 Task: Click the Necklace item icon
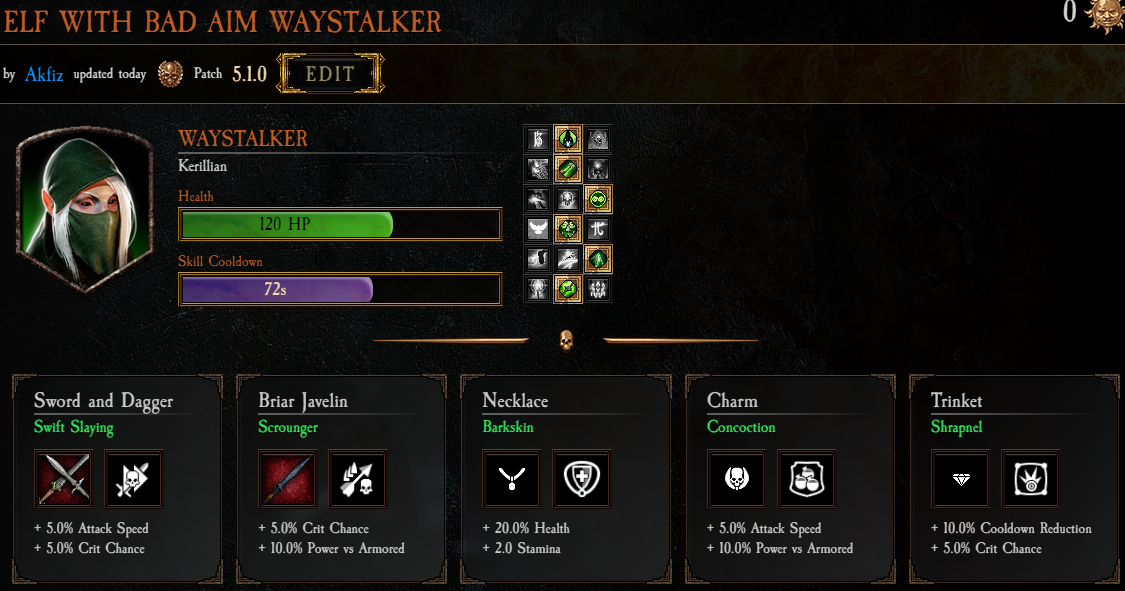[x=512, y=478]
